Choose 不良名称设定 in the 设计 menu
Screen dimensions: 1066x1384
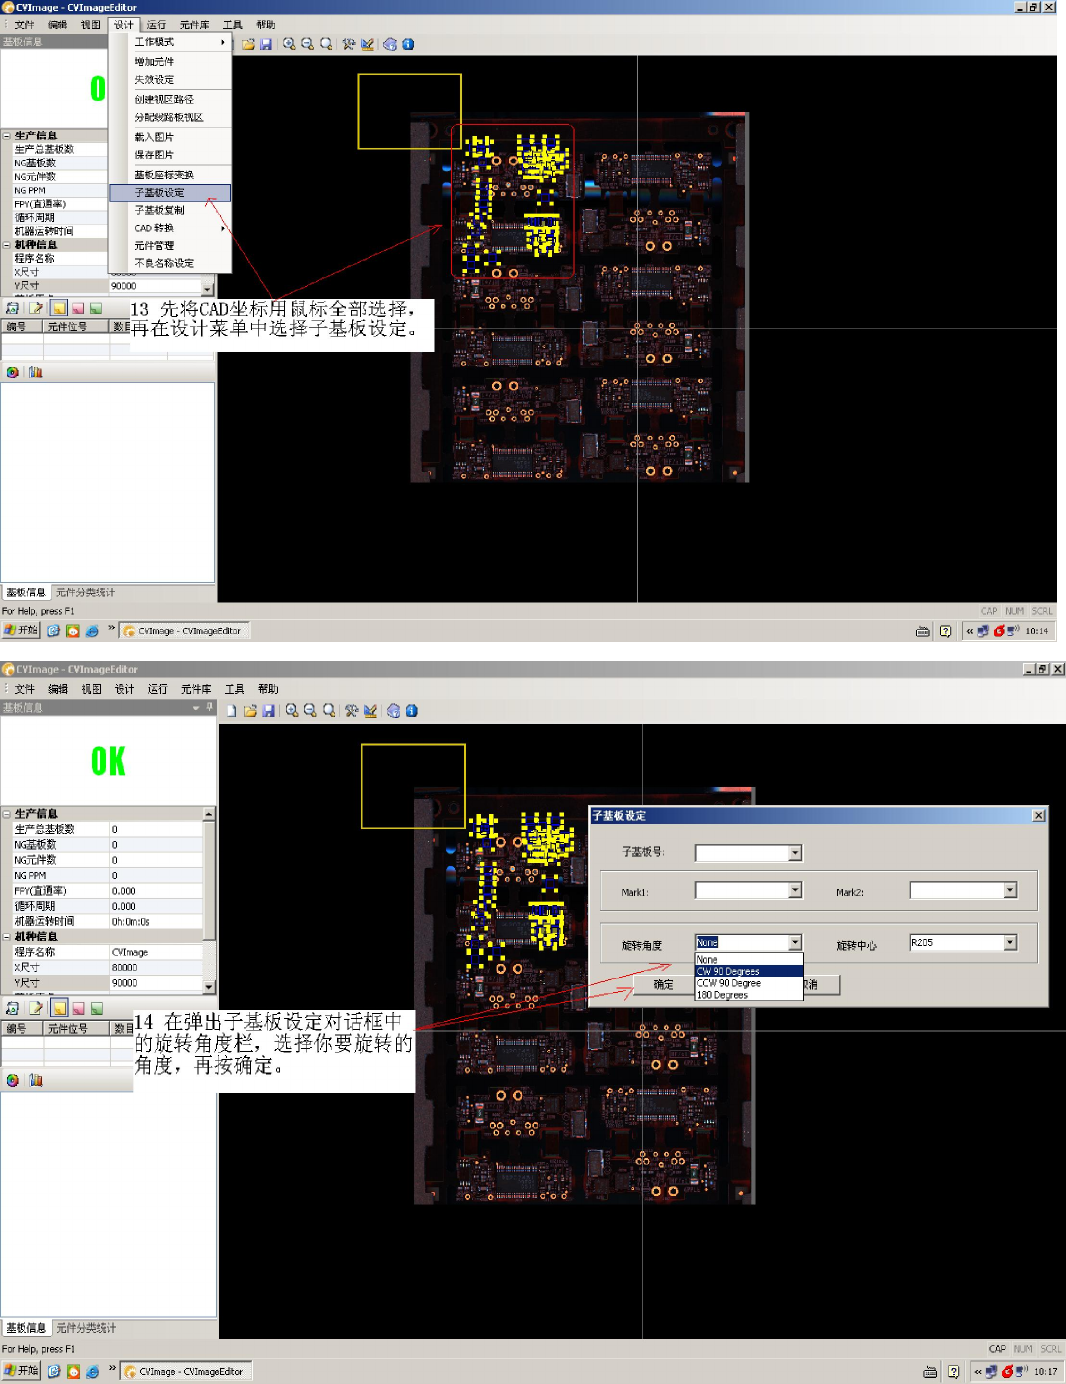tap(170, 263)
